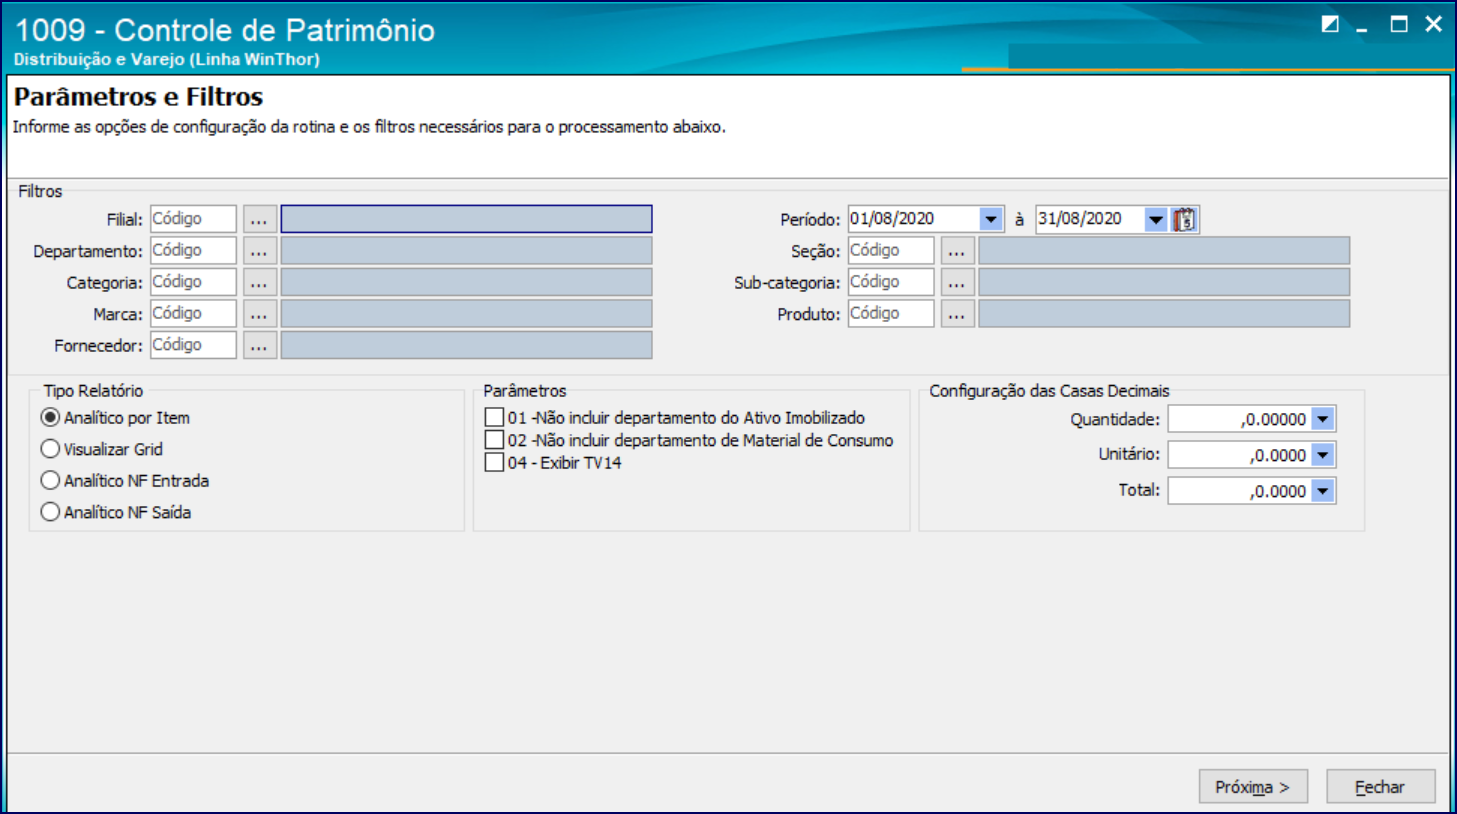Open the Quantidade decimal places dropdown
Image resolution: width=1457 pixels, height=814 pixels.
click(1323, 419)
